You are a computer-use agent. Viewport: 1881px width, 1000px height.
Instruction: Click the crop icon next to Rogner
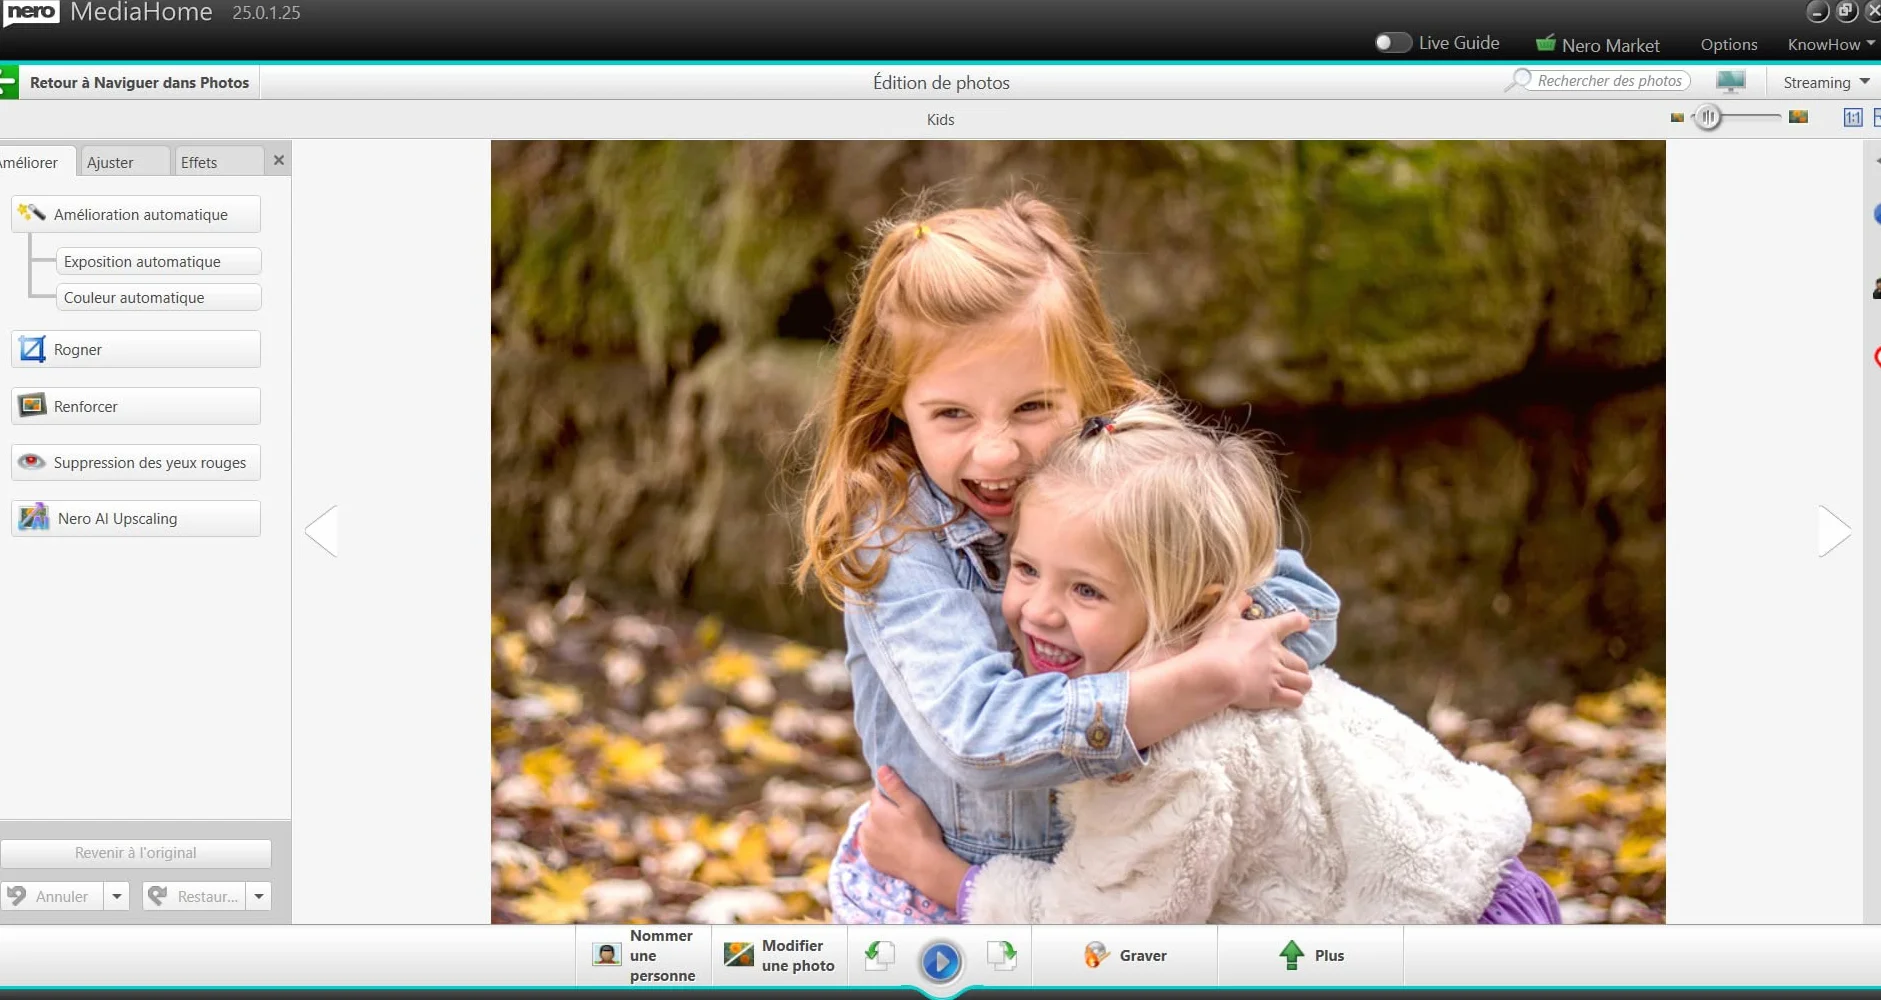(x=33, y=348)
